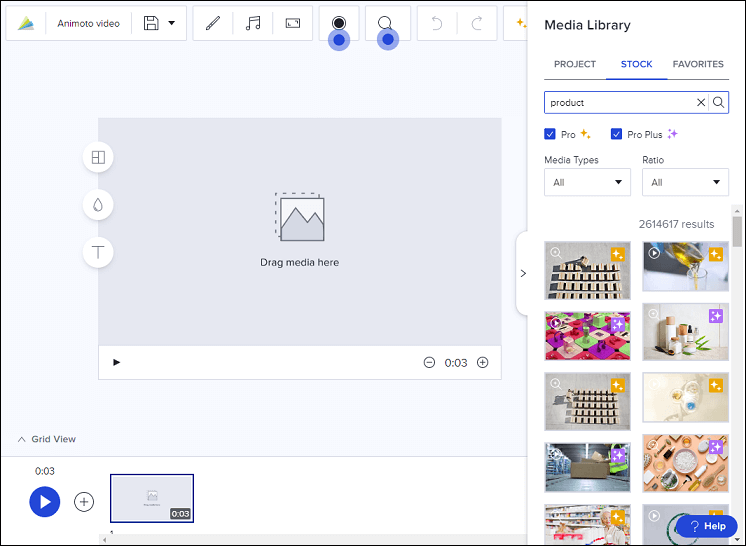Click the scrollbar up arrow in results
746x546 pixels.
[x=737, y=210]
